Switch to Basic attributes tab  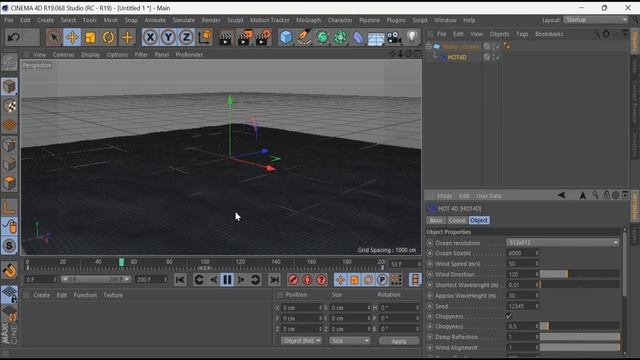click(436, 220)
